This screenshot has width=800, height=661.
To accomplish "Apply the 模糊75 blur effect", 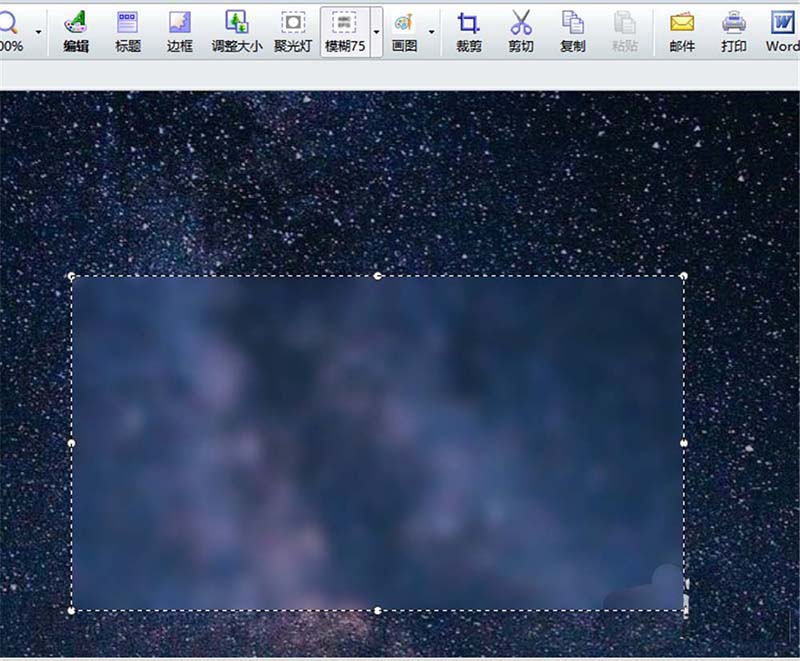I will (x=345, y=32).
